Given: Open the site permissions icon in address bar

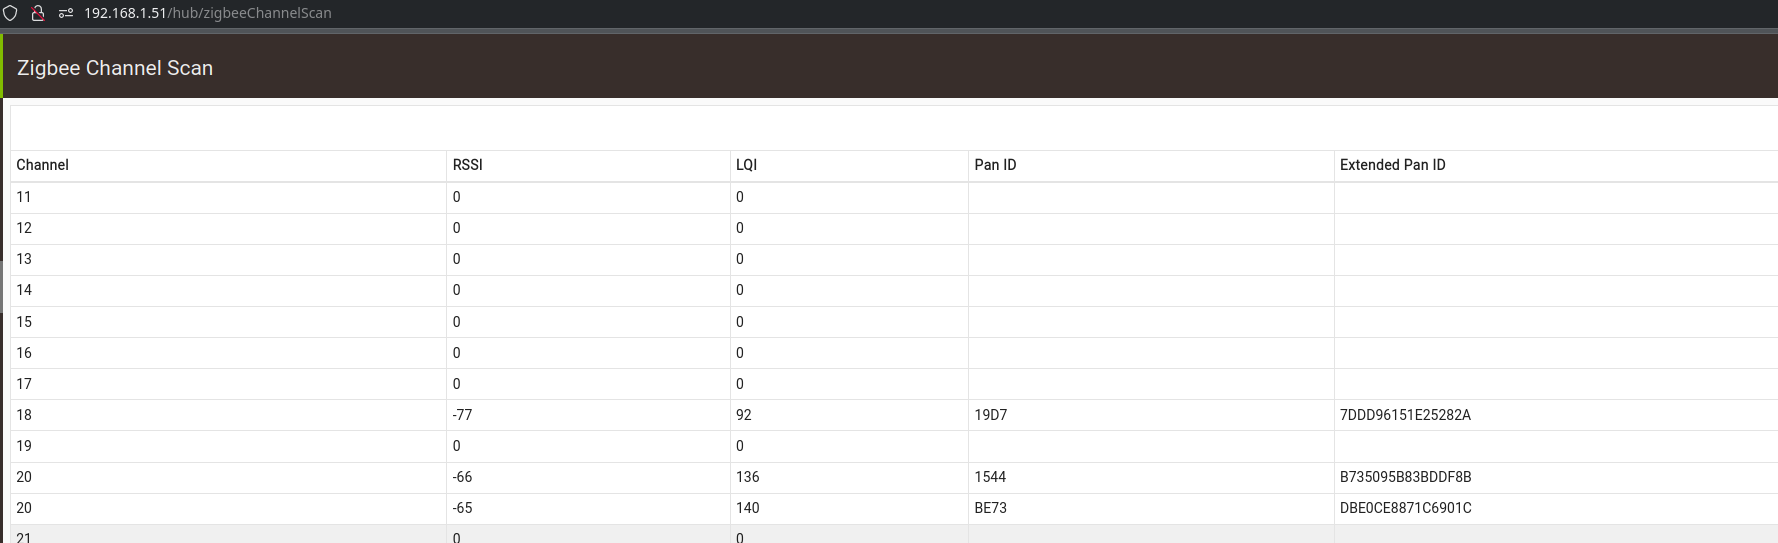Looking at the screenshot, I should coord(66,13).
